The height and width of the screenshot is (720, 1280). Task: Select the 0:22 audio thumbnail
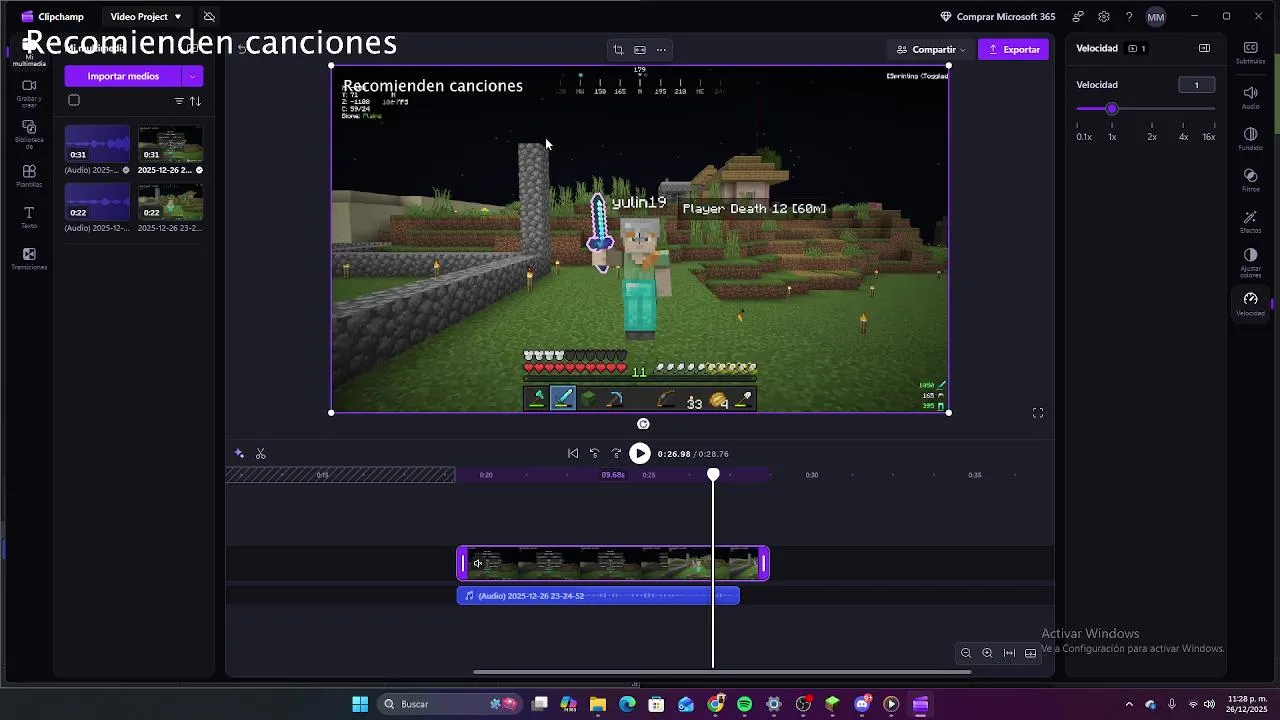click(x=97, y=202)
